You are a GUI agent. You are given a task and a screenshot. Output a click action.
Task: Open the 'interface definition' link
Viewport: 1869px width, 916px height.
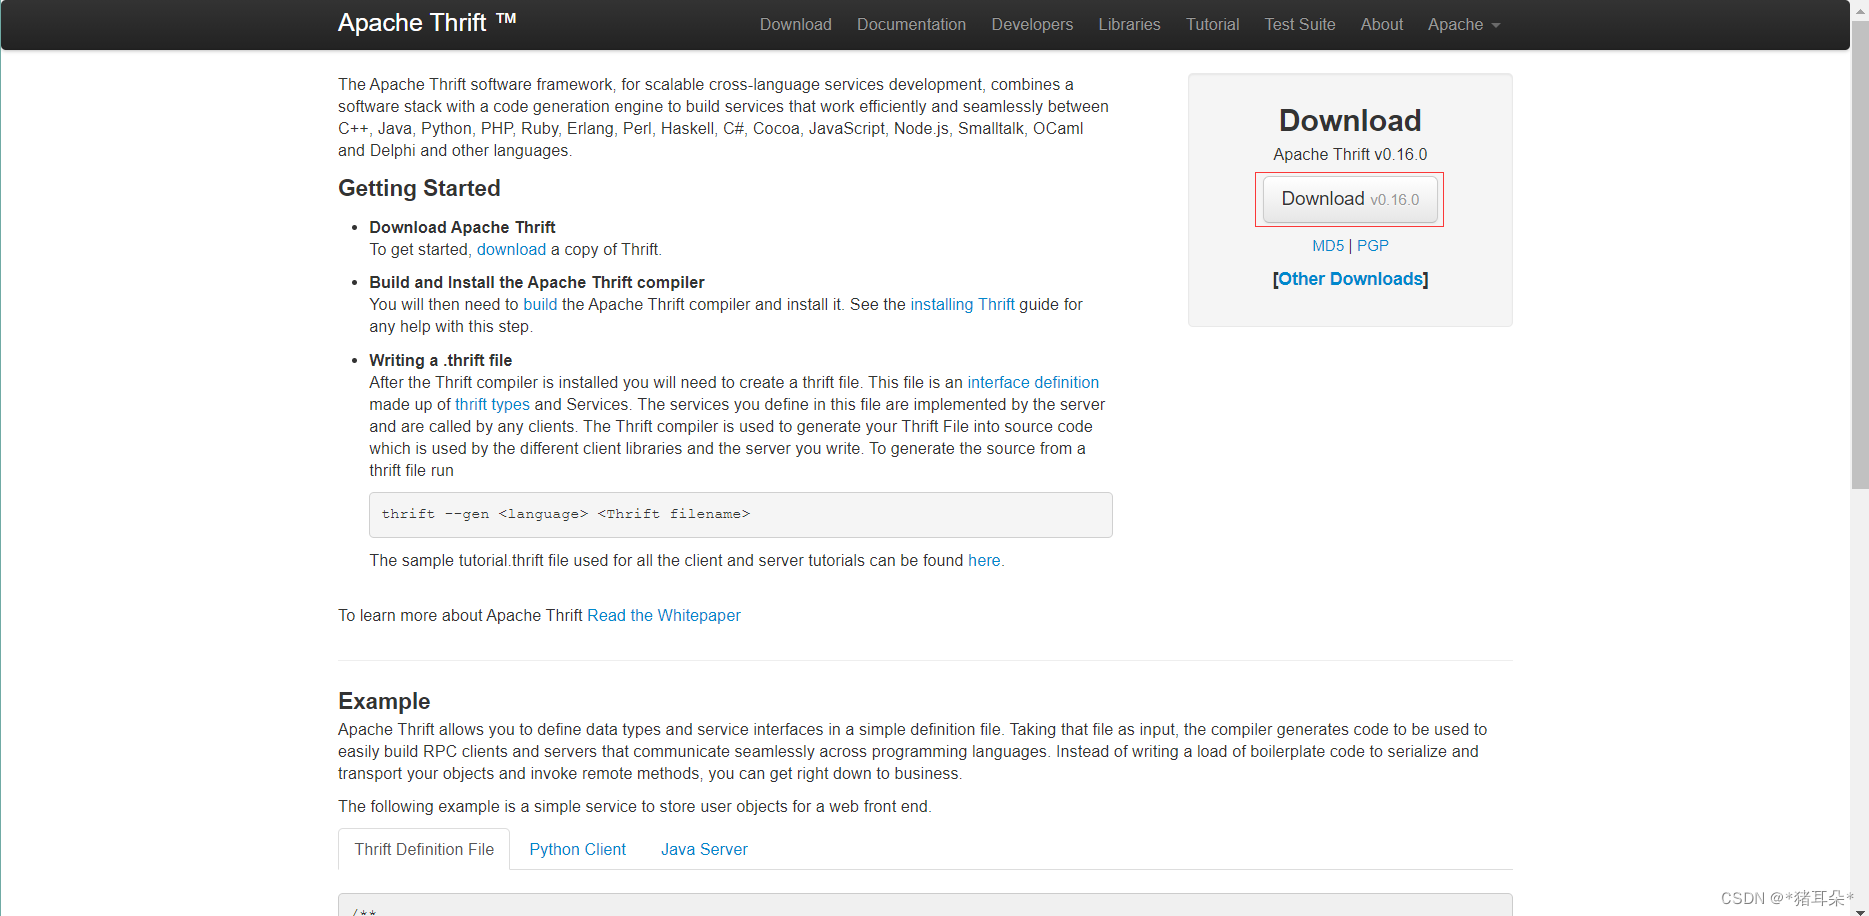(1033, 383)
